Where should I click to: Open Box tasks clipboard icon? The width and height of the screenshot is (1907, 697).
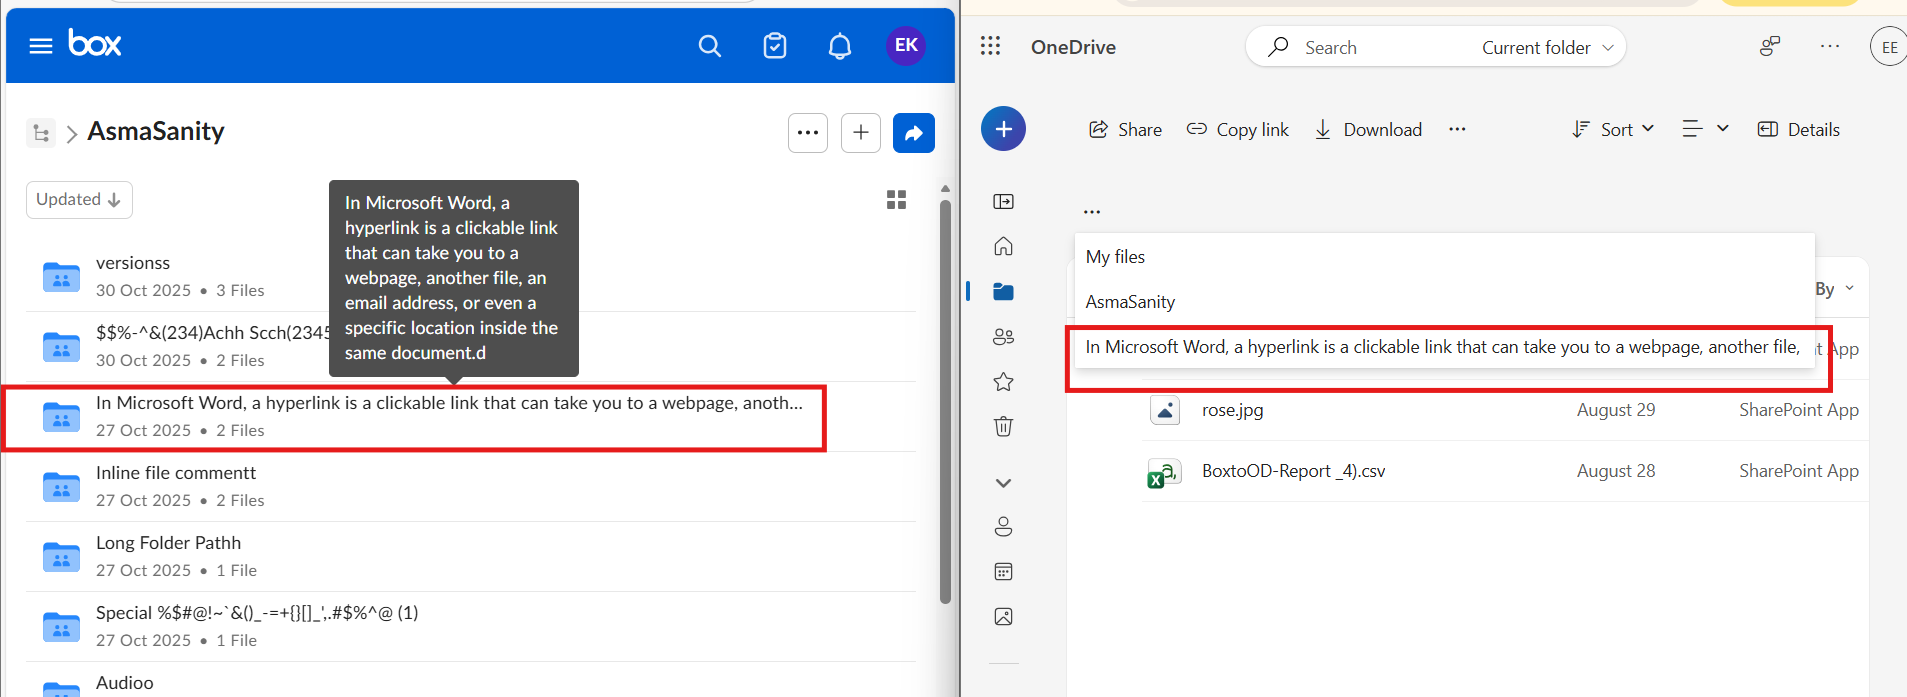pos(775,46)
